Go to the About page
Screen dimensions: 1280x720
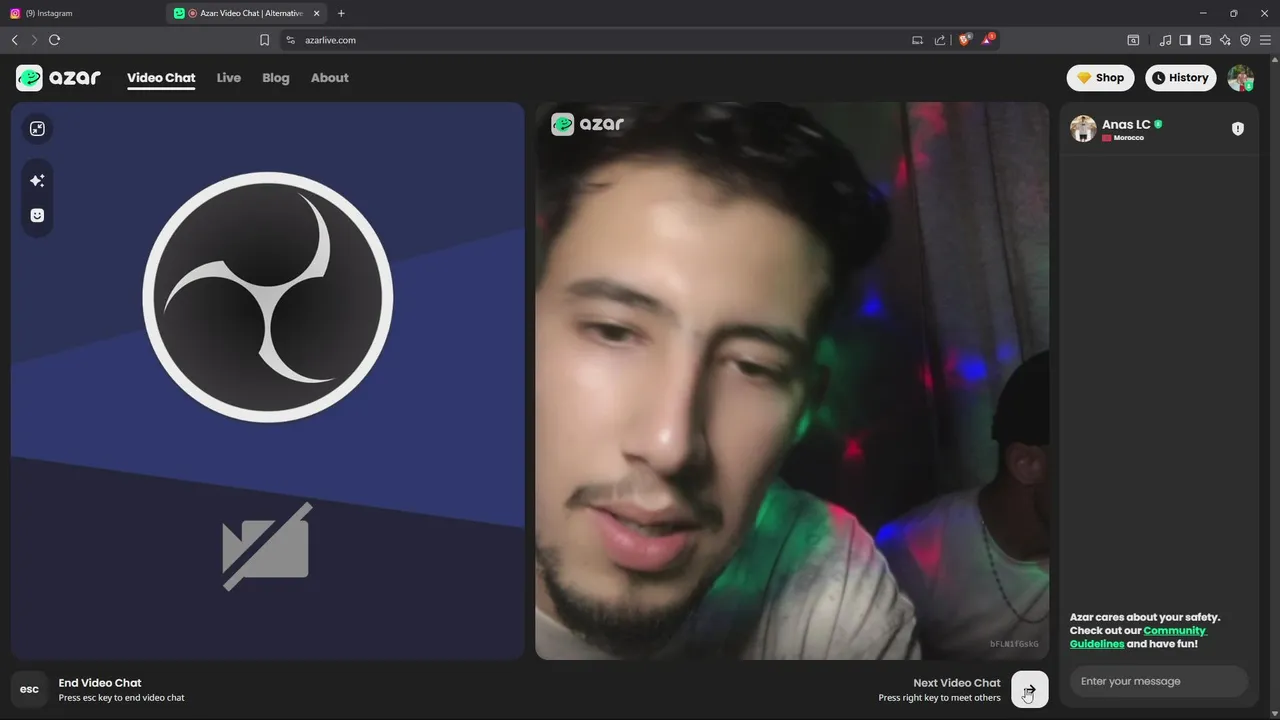[x=330, y=78]
